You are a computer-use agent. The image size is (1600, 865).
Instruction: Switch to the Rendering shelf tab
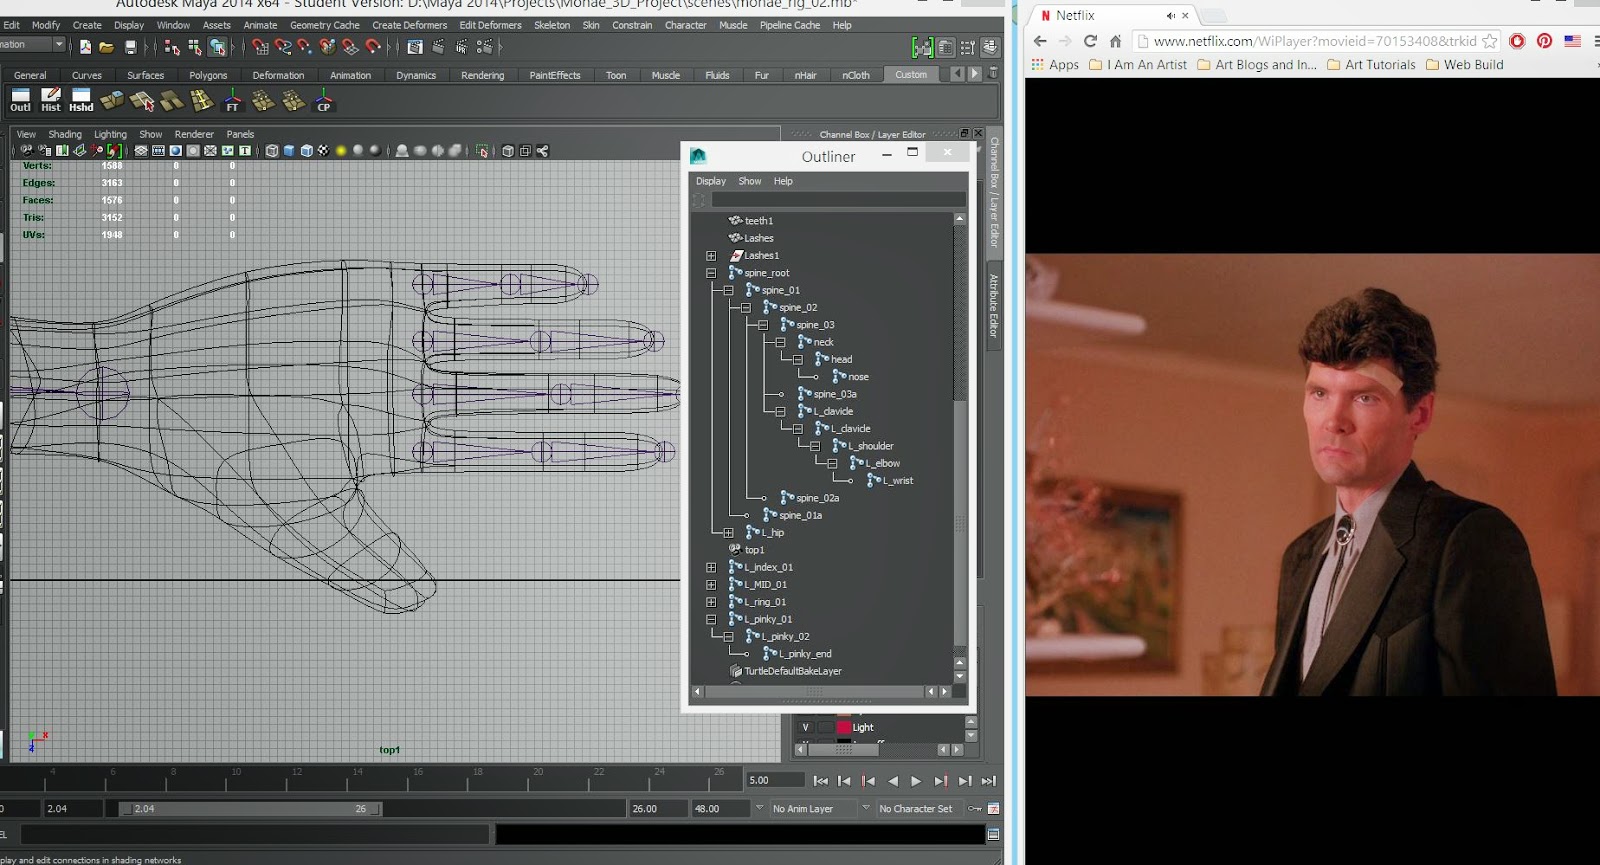(x=482, y=75)
